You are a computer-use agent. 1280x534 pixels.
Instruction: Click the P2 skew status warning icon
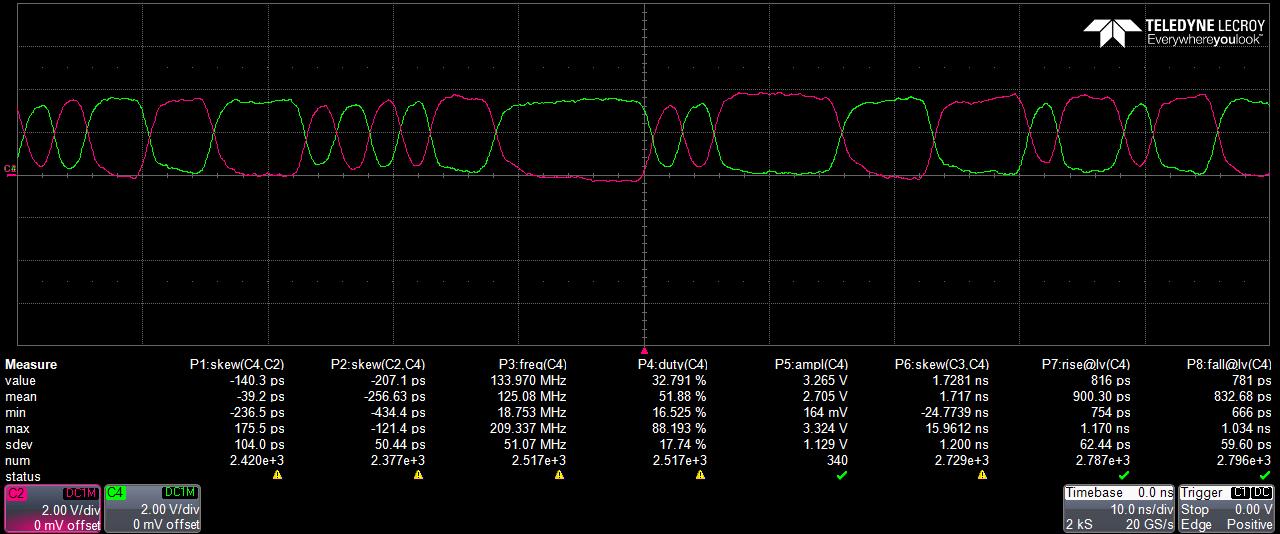click(x=418, y=476)
